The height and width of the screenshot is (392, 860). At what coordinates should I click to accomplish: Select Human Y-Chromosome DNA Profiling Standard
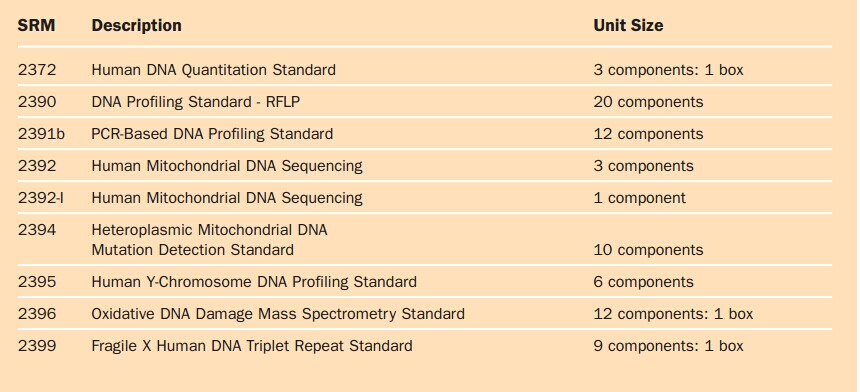(x=254, y=282)
